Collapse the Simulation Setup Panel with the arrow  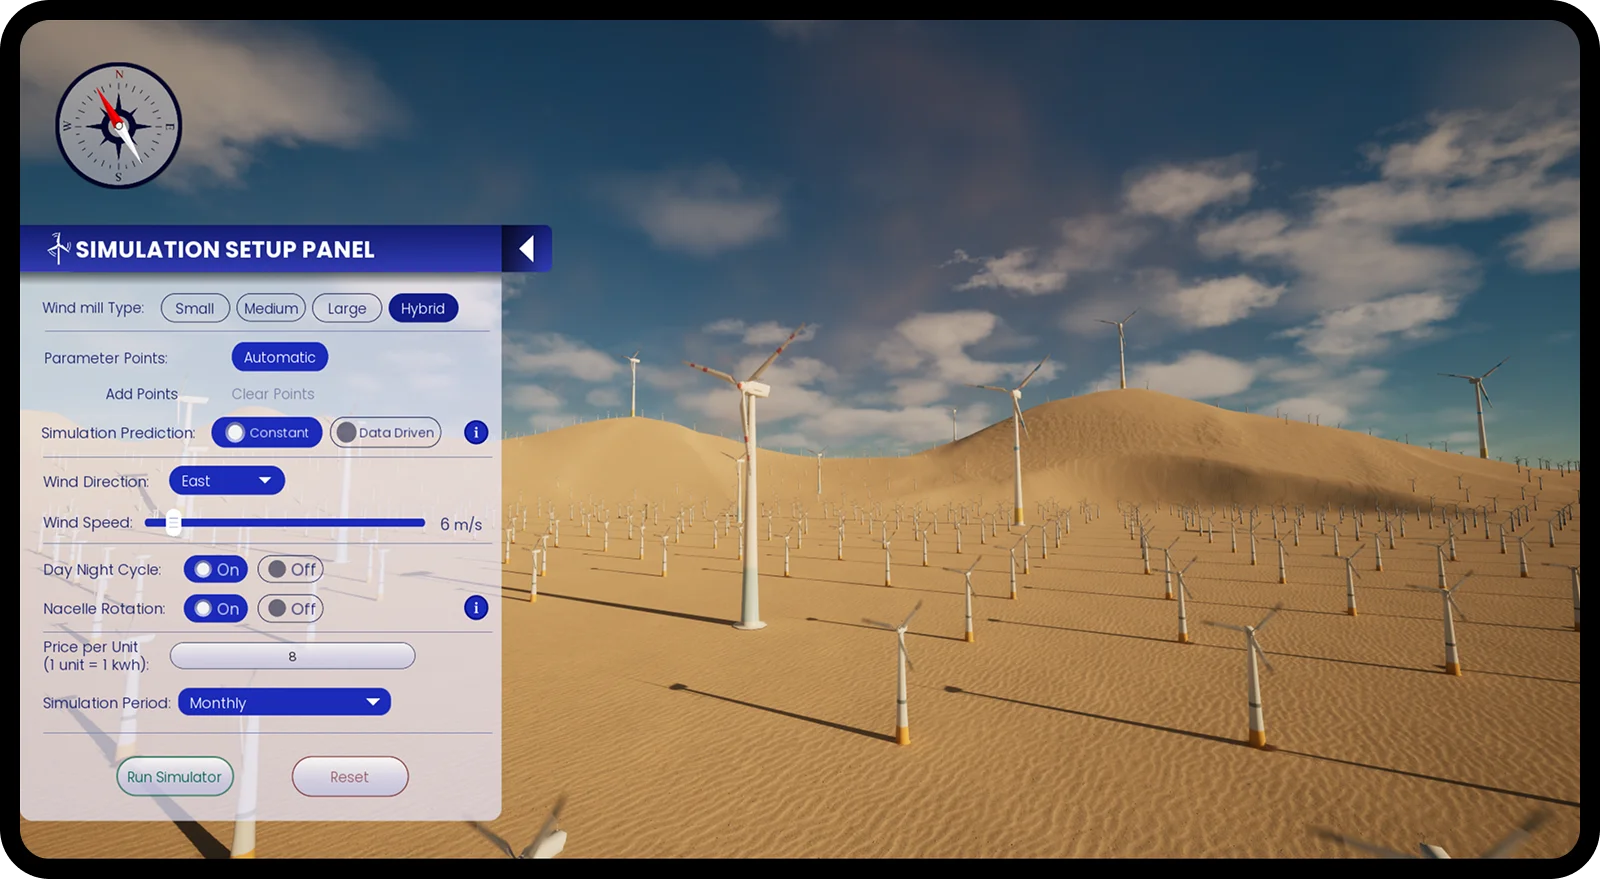[527, 248]
